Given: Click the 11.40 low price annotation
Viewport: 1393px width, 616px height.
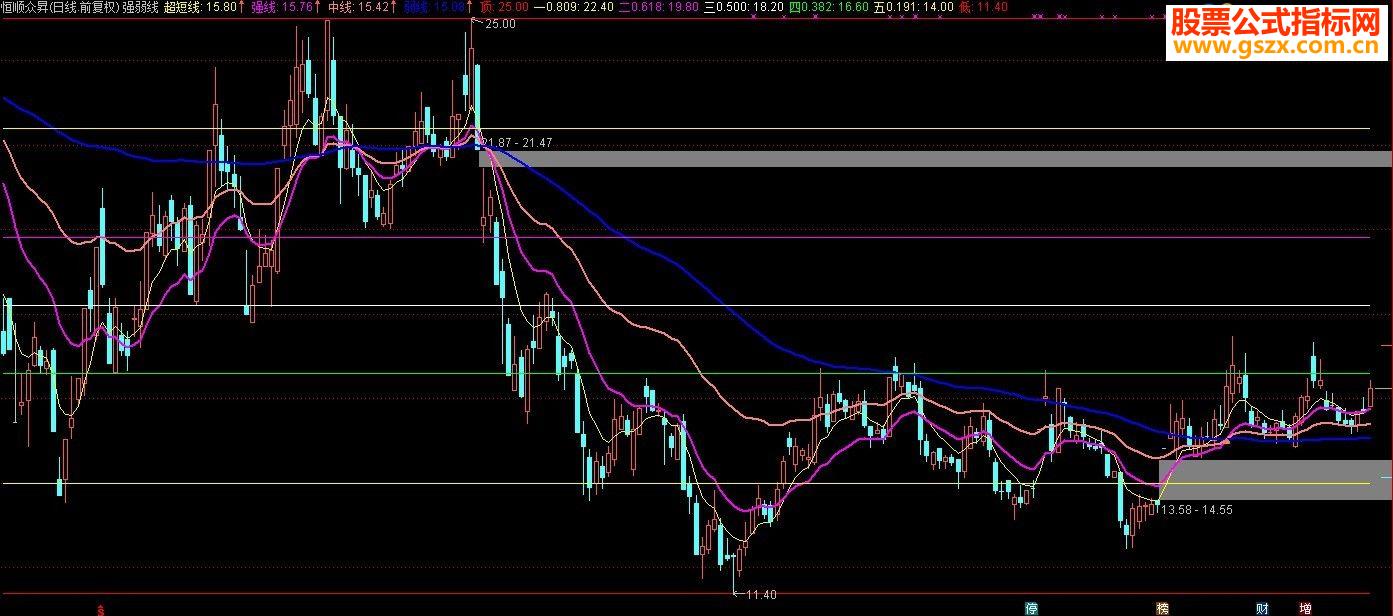Looking at the screenshot, I should (762, 595).
